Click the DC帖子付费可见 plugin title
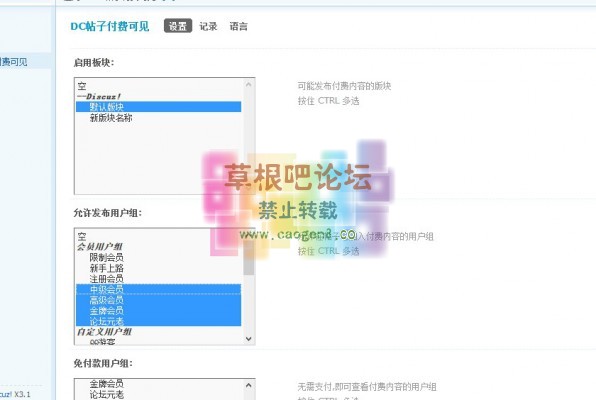 tap(110, 26)
